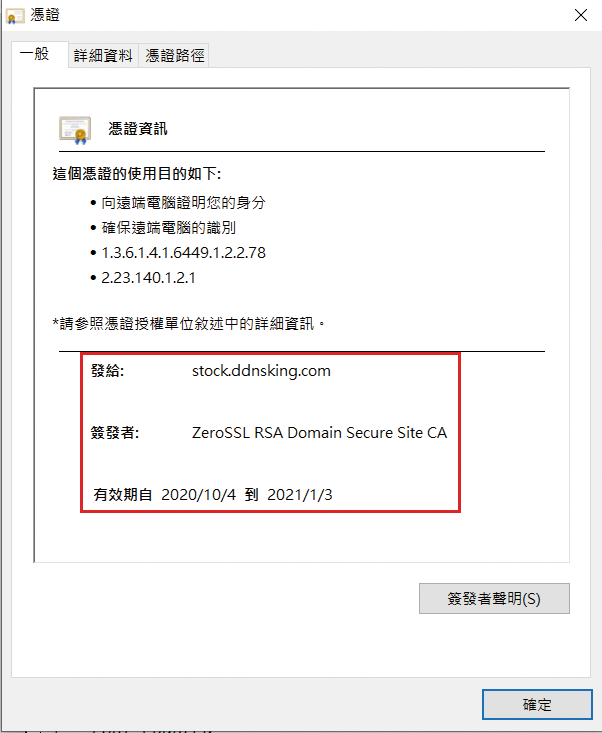Click the validity end date 2021/1/3
This screenshot has width=602, height=733.
(300, 495)
